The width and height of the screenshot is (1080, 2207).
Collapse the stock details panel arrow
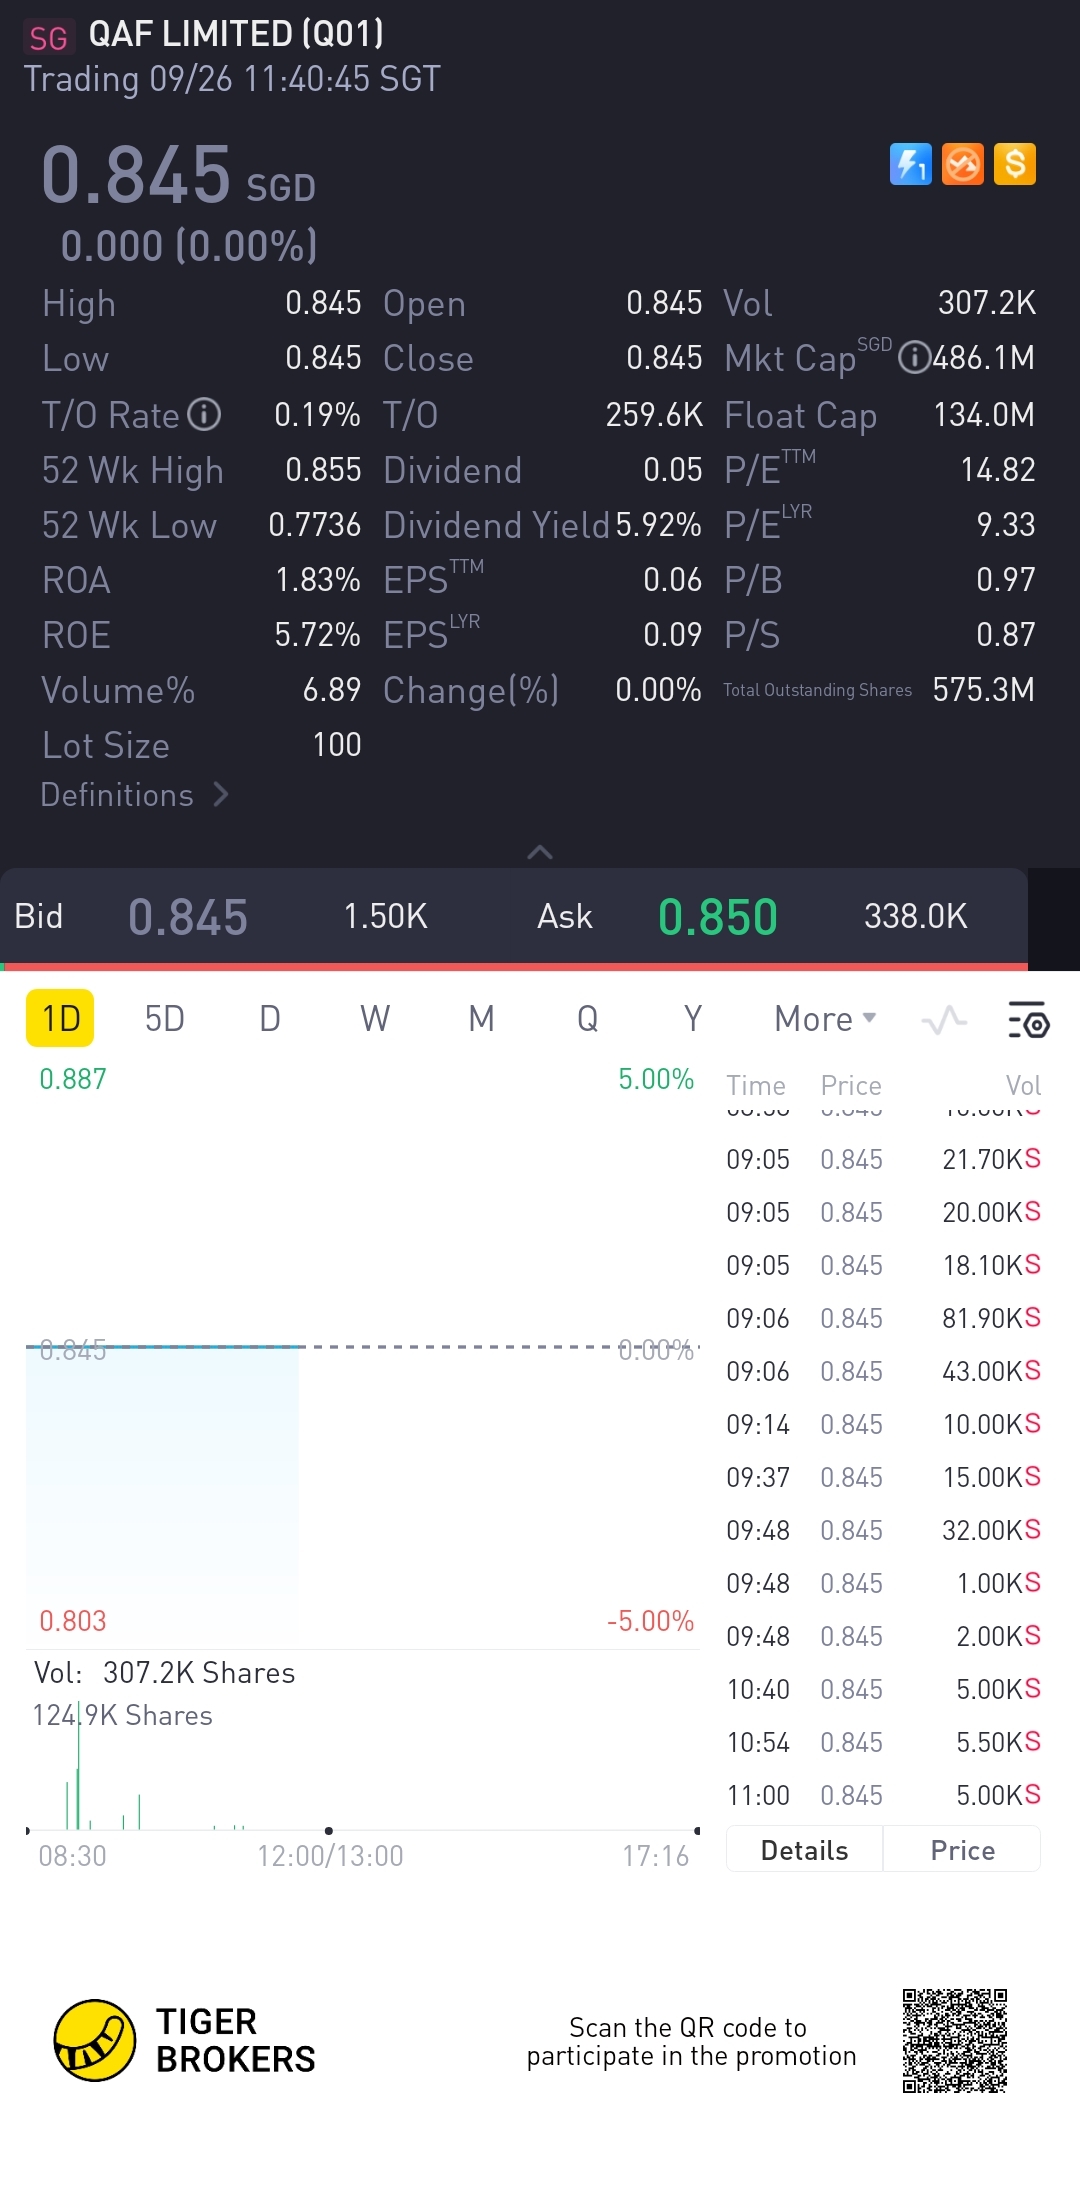pyautogui.click(x=540, y=852)
